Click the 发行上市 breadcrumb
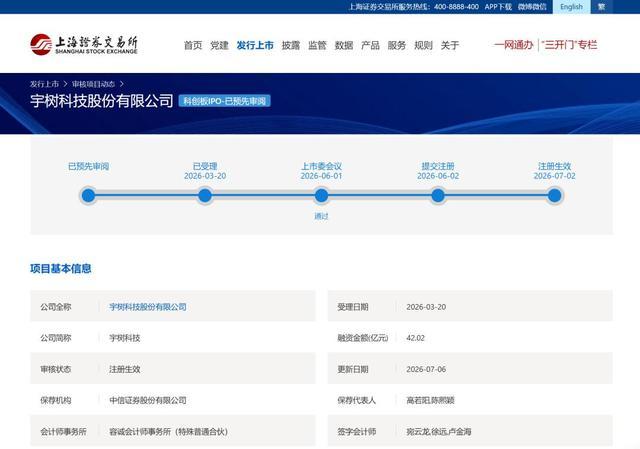640x449 pixels. [44, 84]
